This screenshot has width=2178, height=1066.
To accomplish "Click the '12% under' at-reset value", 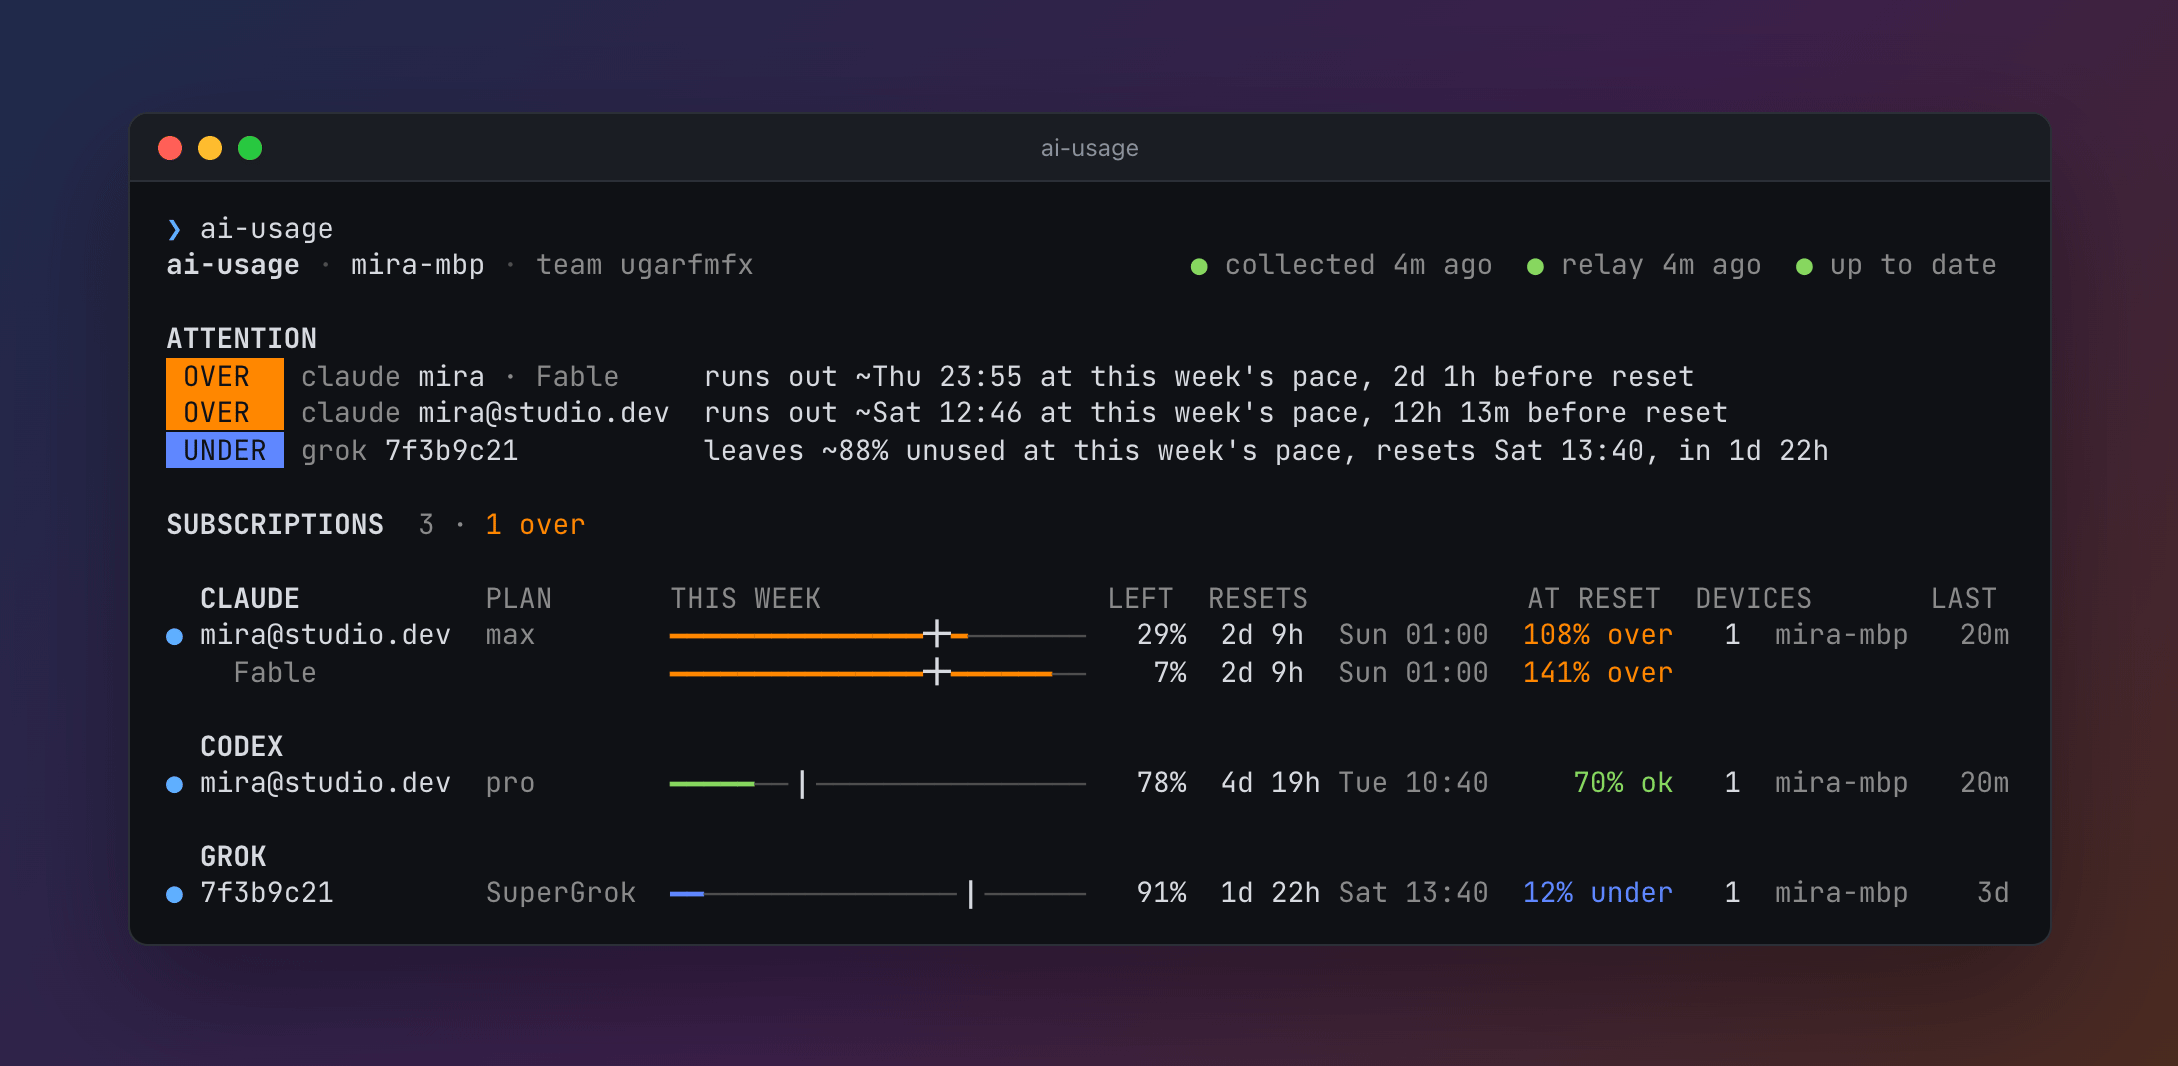I will [x=1597, y=893].
